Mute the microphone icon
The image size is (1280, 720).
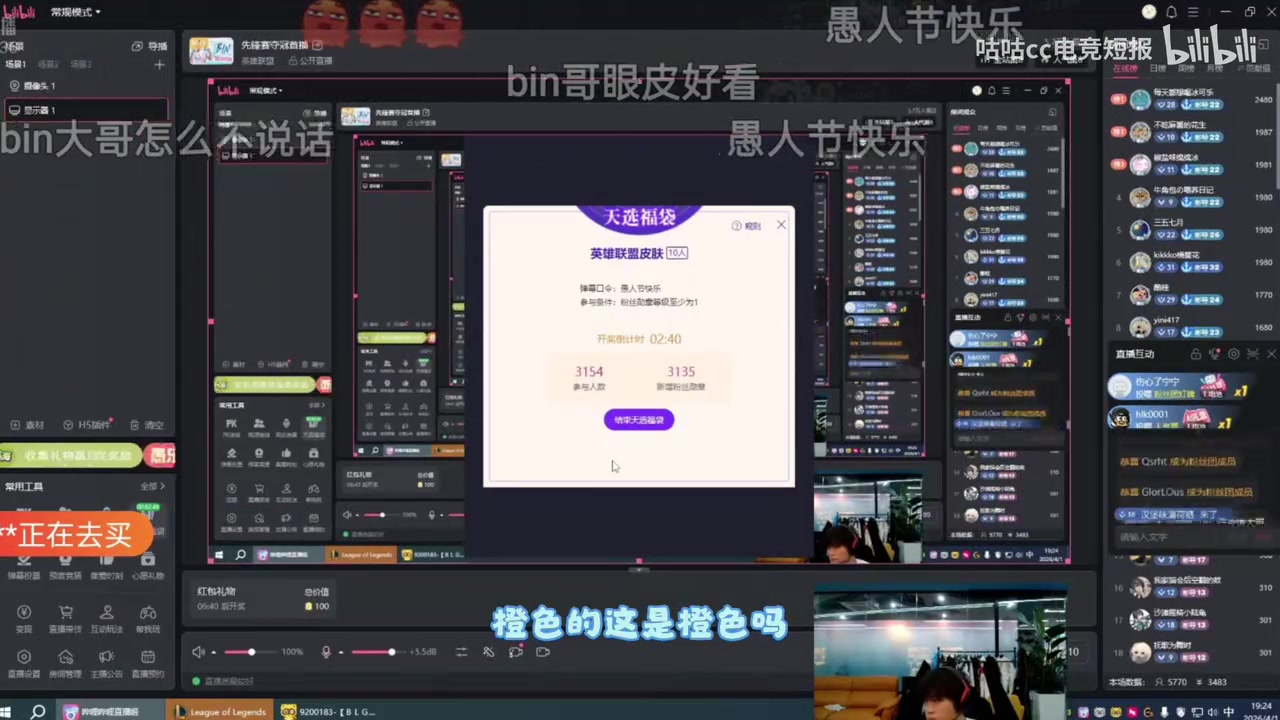pos(325,652)
